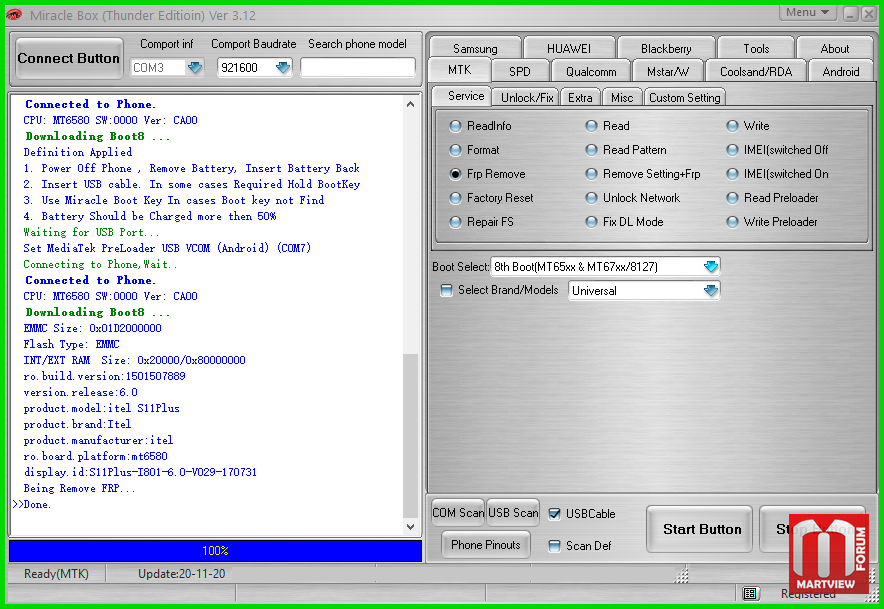
Task: Switch to the Android tab
Action: click(x=841, y=72)
